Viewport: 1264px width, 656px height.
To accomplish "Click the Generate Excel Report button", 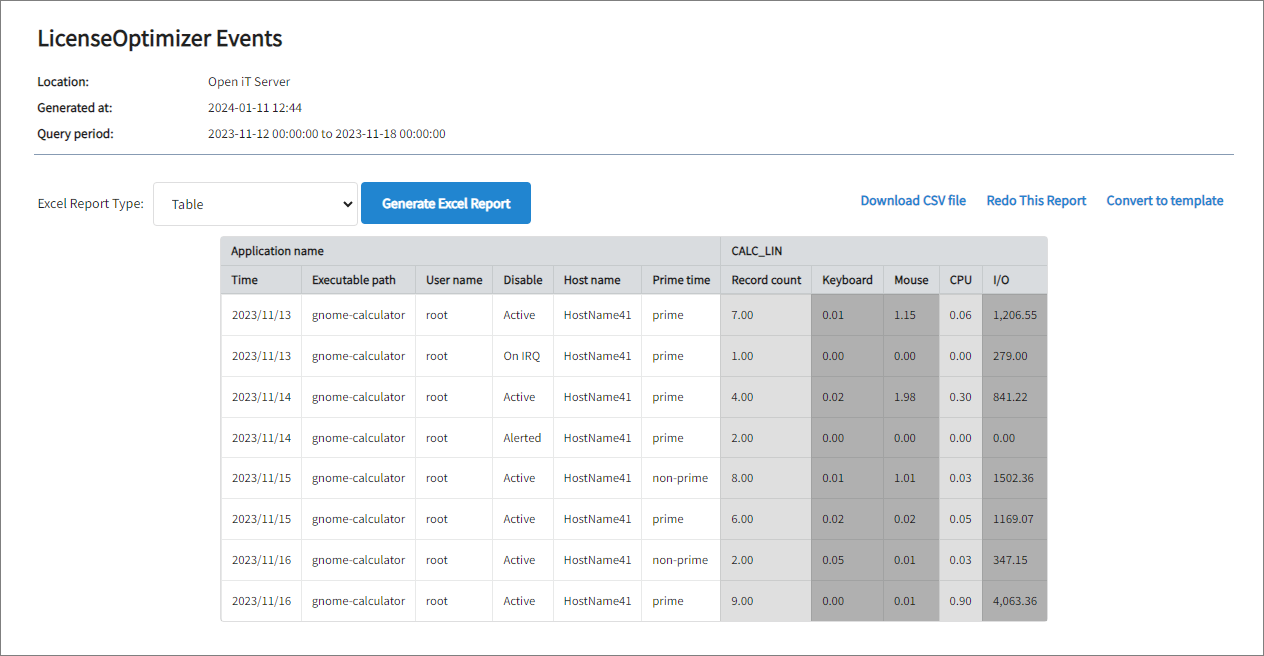I will point(445,203).
